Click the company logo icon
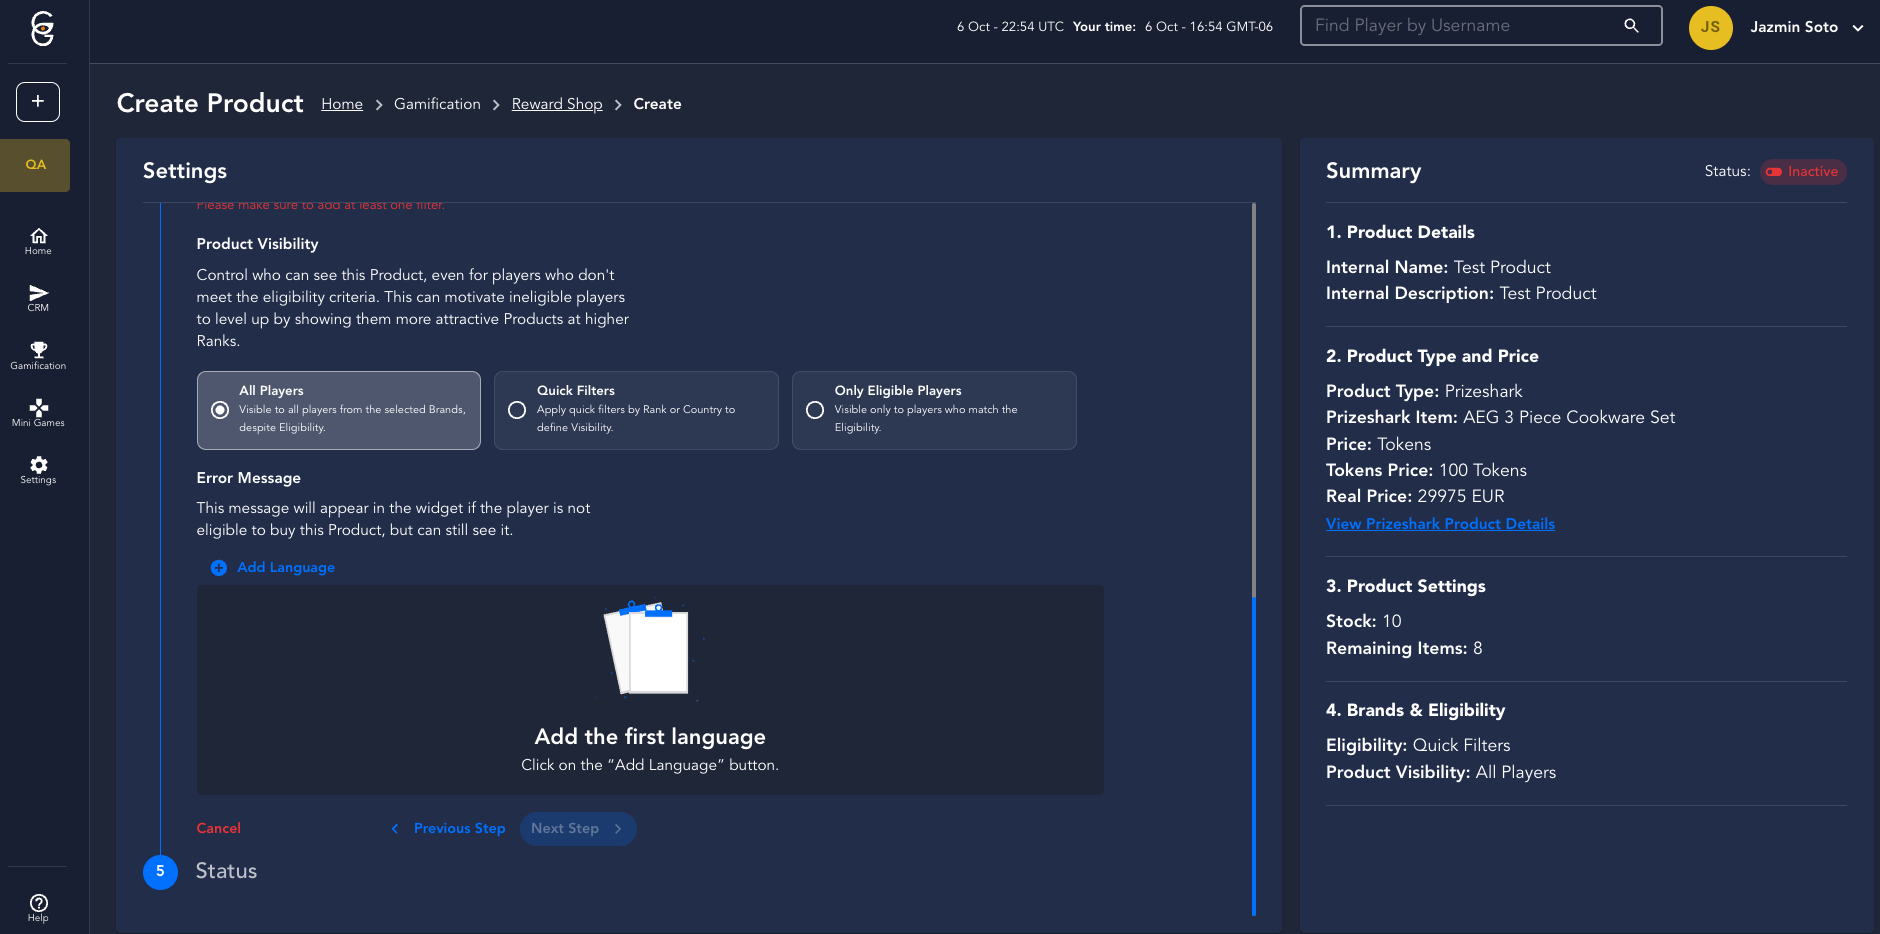This screenshot has width=1880, height=934. [42, 29]
